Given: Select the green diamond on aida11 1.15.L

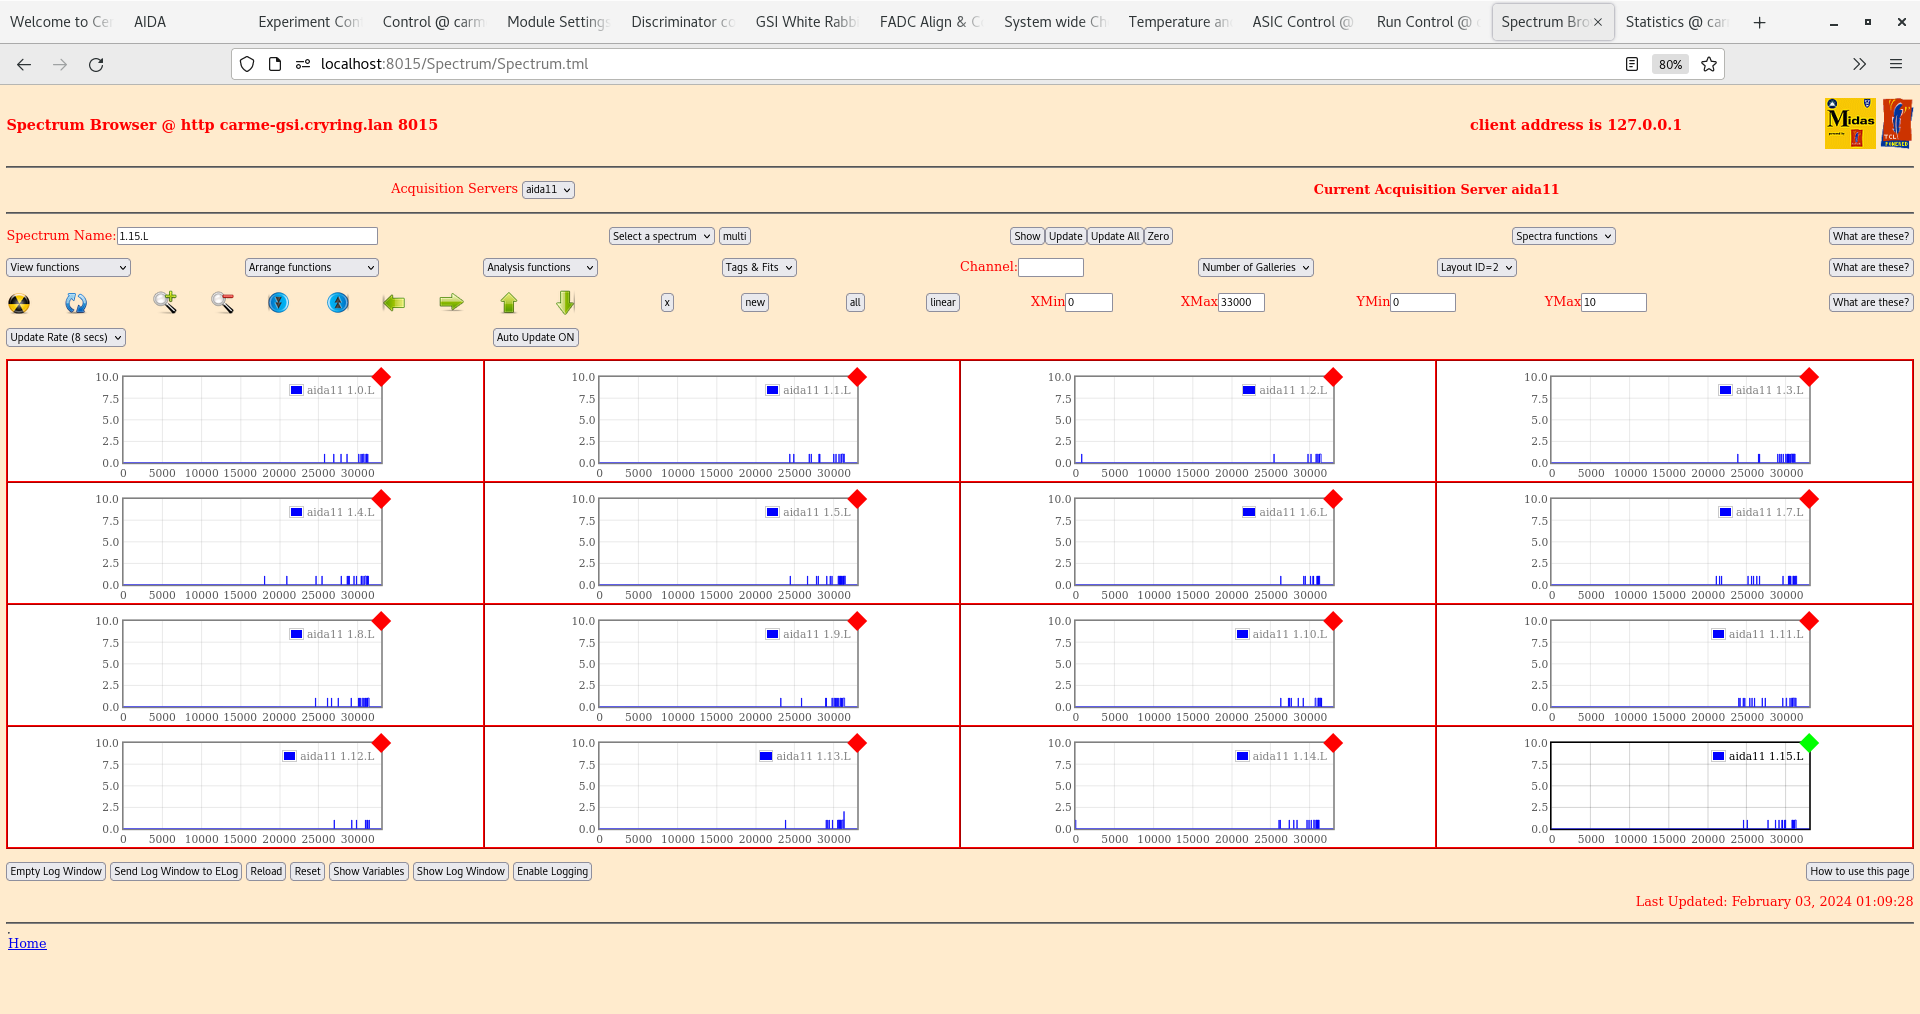Looking at the screenshot, I should (1808, 743).
